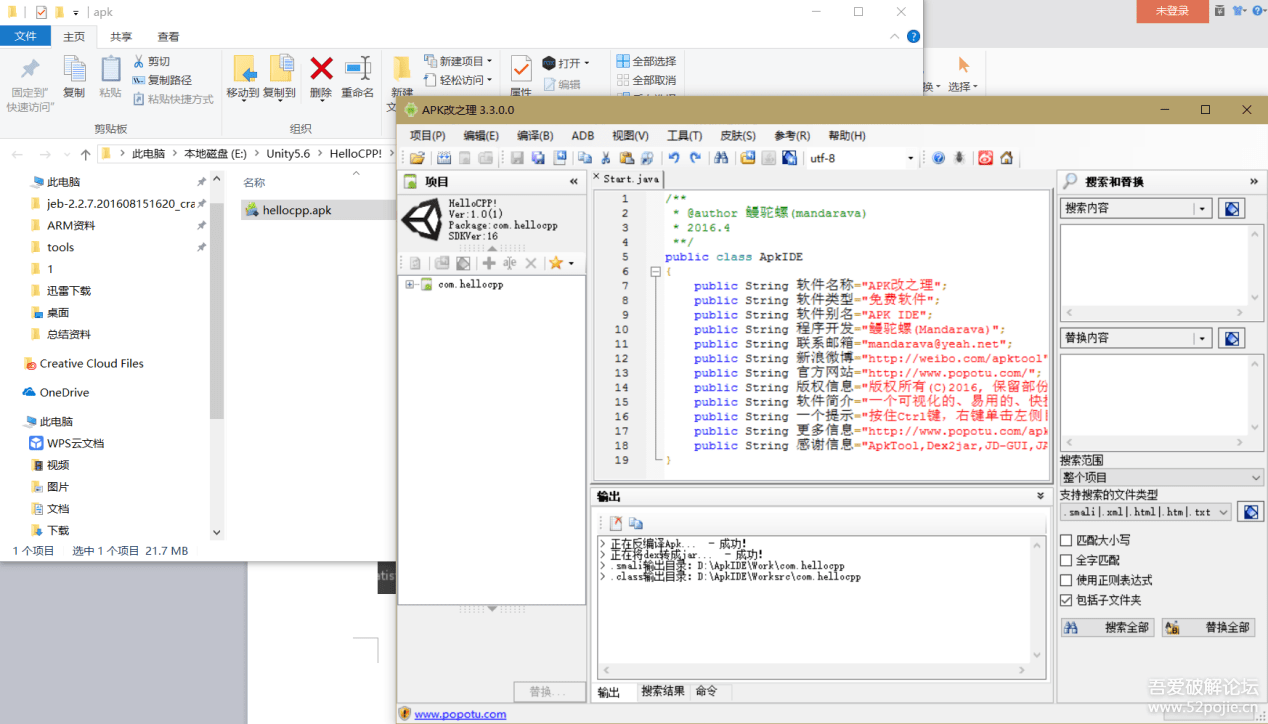Click 复制路径 in Explorer ribbon
The width and height of the screenshot is (1268, 724).
point(162,80)
